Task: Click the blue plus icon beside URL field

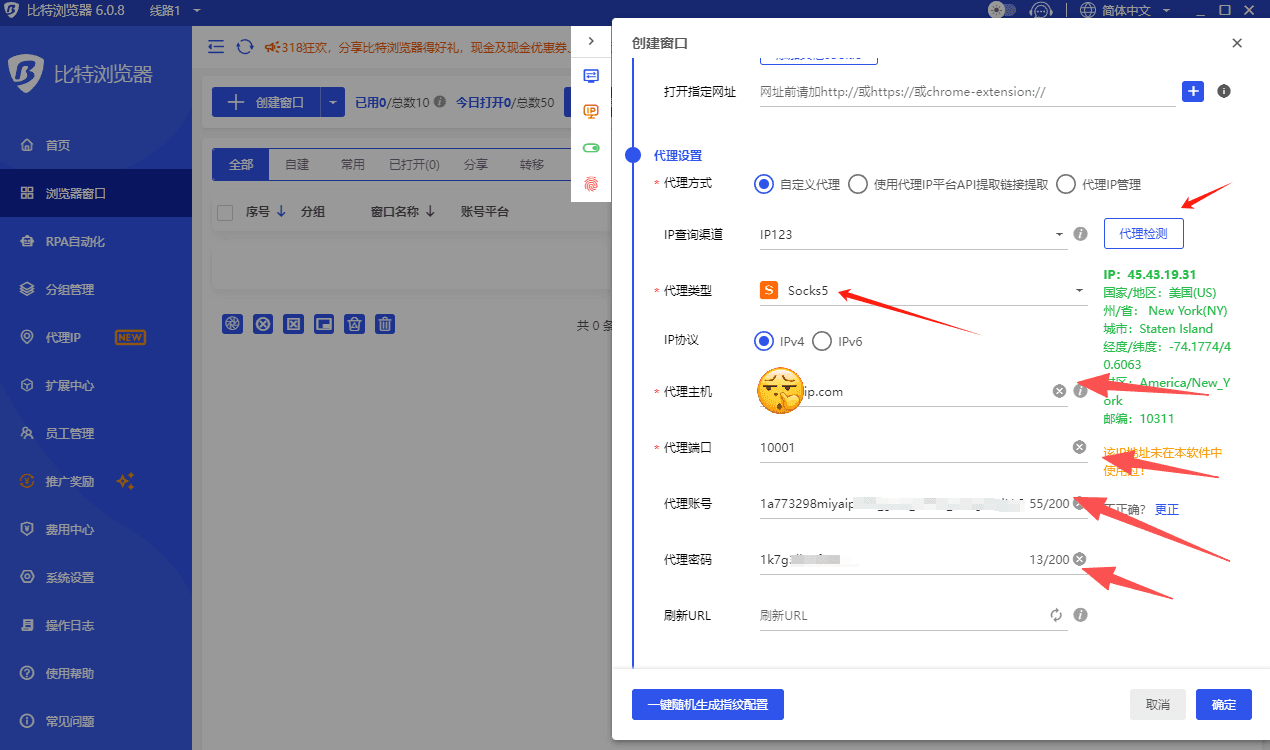Action: tap(1192, 91)
